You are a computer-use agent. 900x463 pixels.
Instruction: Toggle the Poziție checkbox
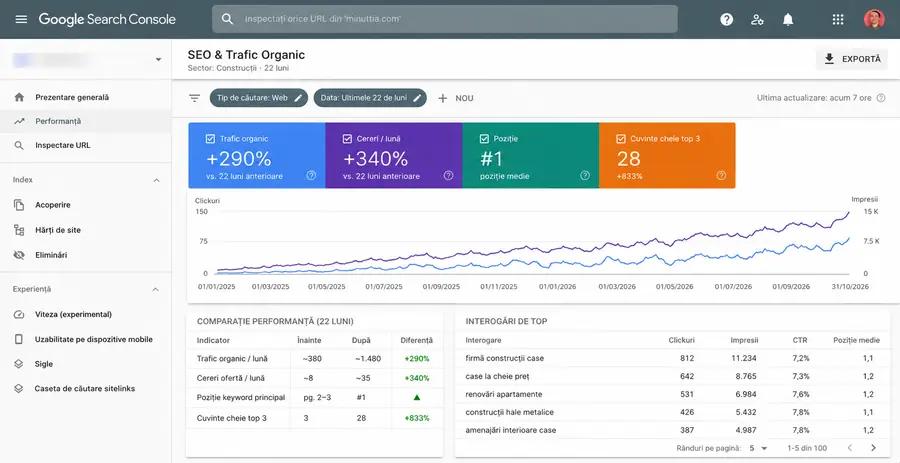[x=484, y=139]
